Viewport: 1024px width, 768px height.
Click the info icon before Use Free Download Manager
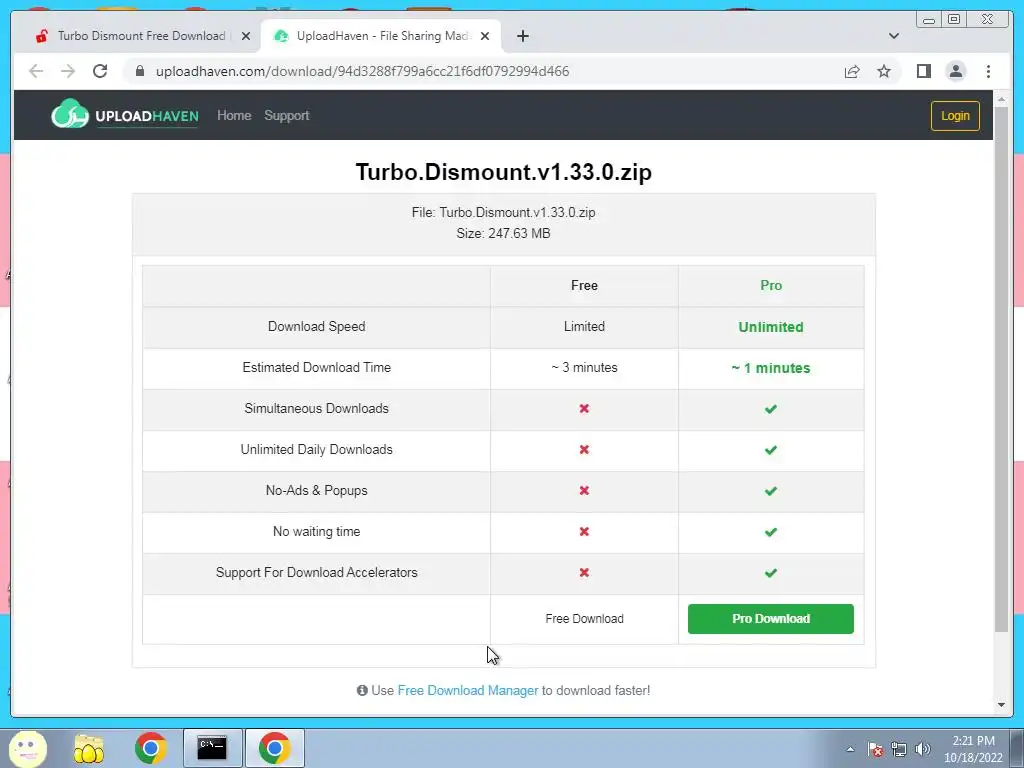[362, 690]
